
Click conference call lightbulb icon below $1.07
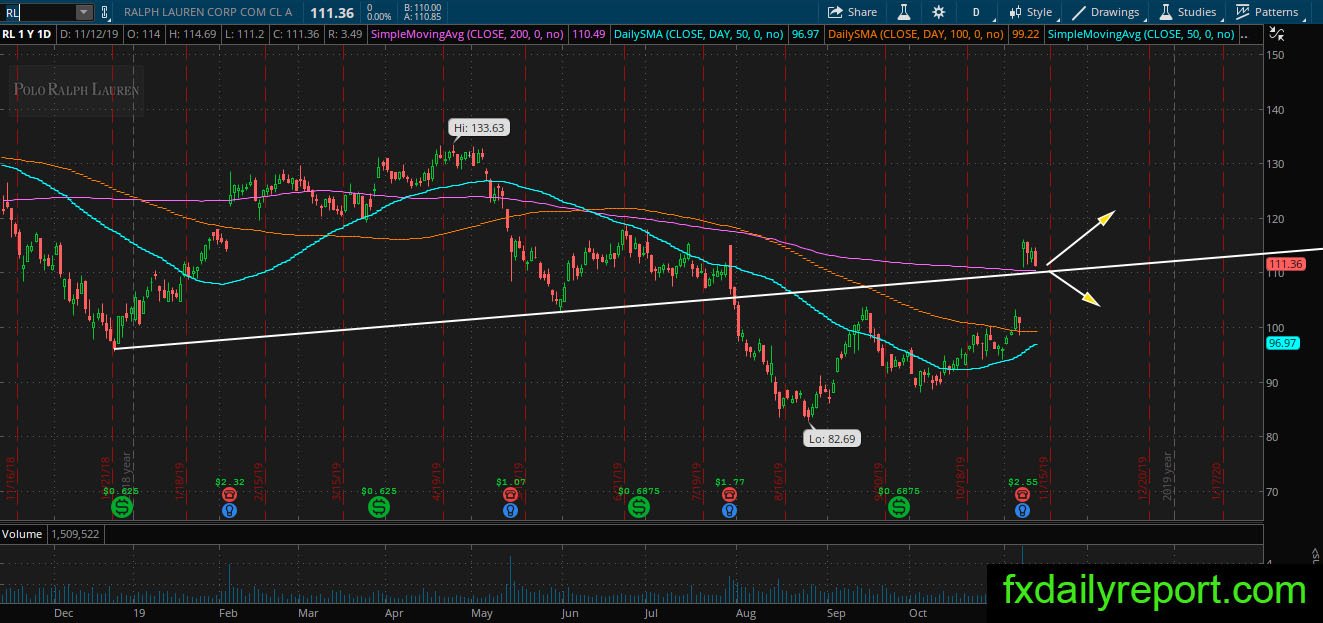click(x=510, y=510)
